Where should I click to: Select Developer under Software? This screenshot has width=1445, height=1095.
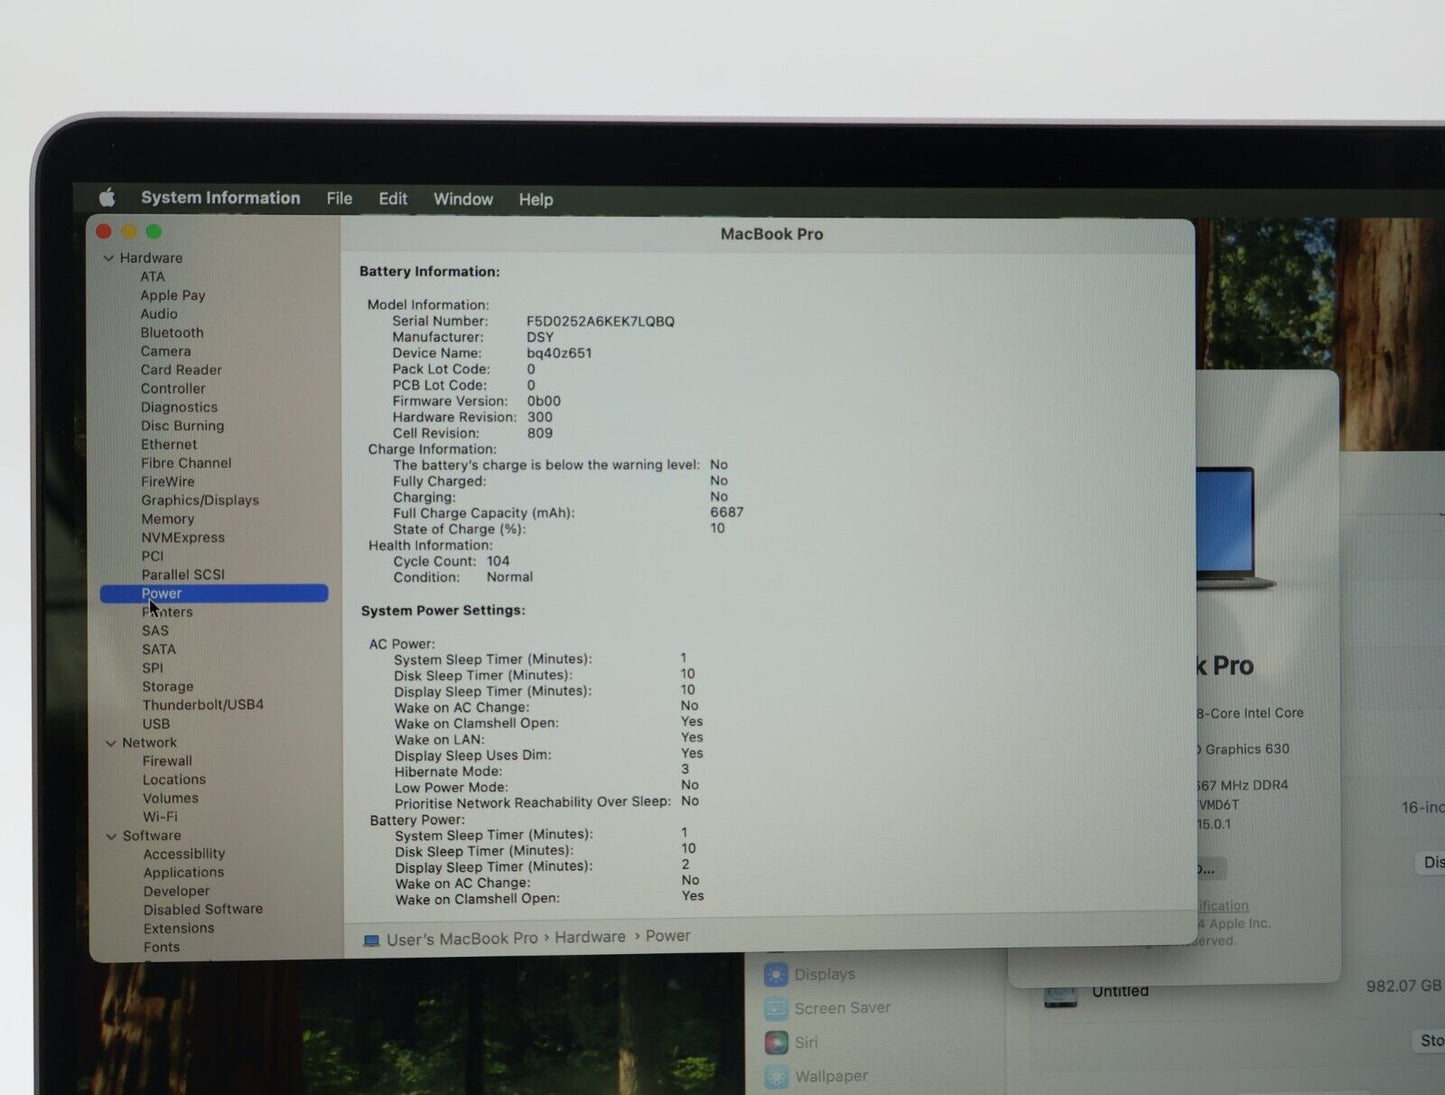coord(176,892)
